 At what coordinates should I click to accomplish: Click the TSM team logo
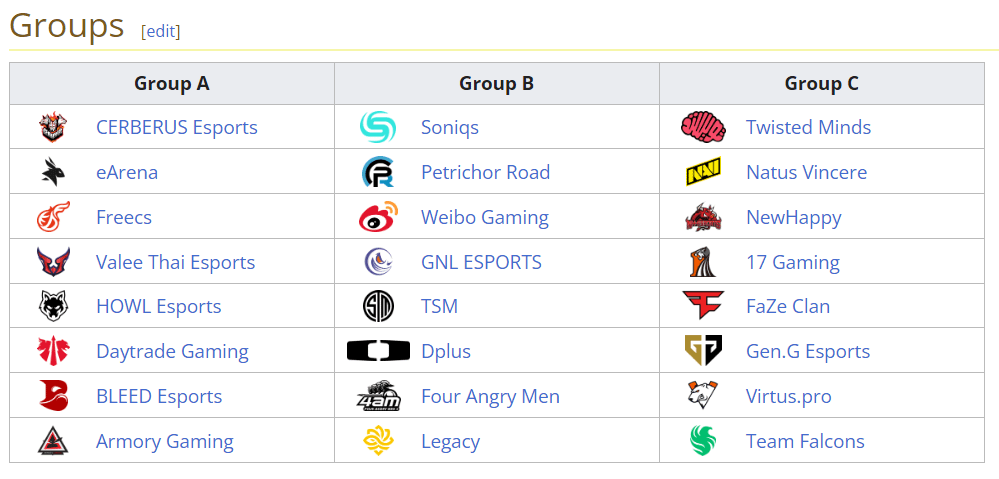[x=378, y=306]
